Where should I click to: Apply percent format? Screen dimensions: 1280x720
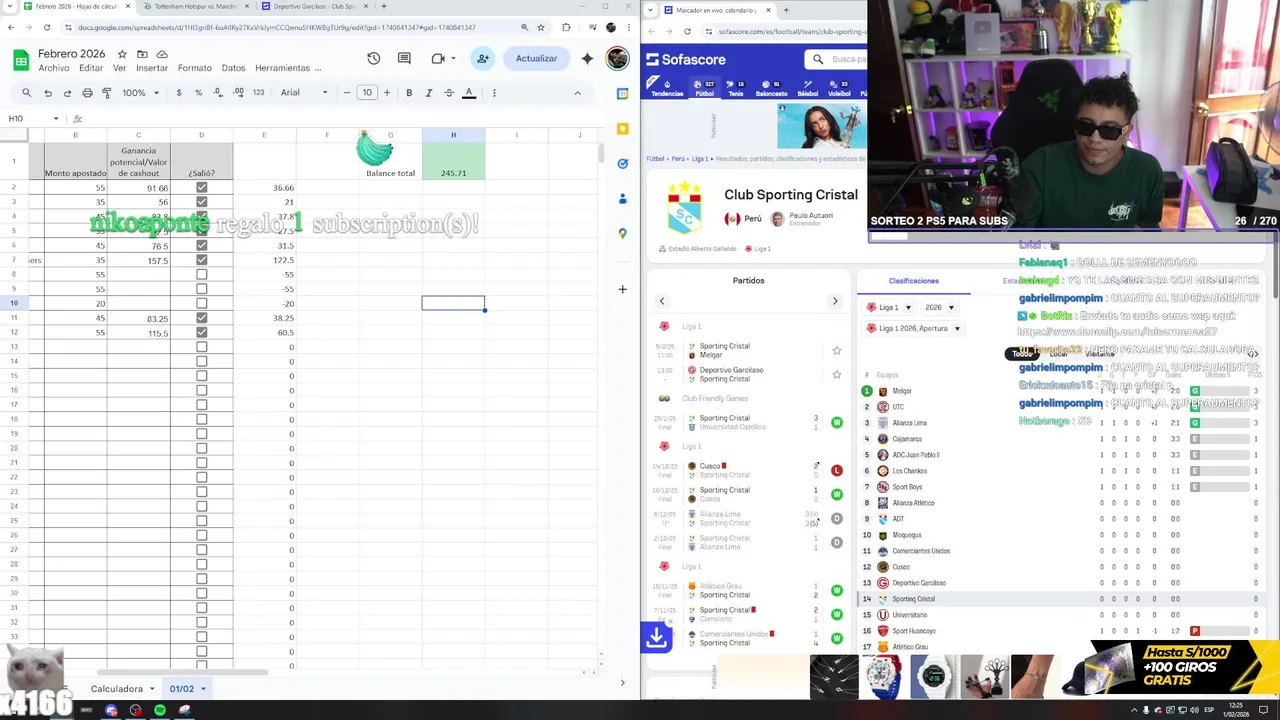tap(198, 93)
